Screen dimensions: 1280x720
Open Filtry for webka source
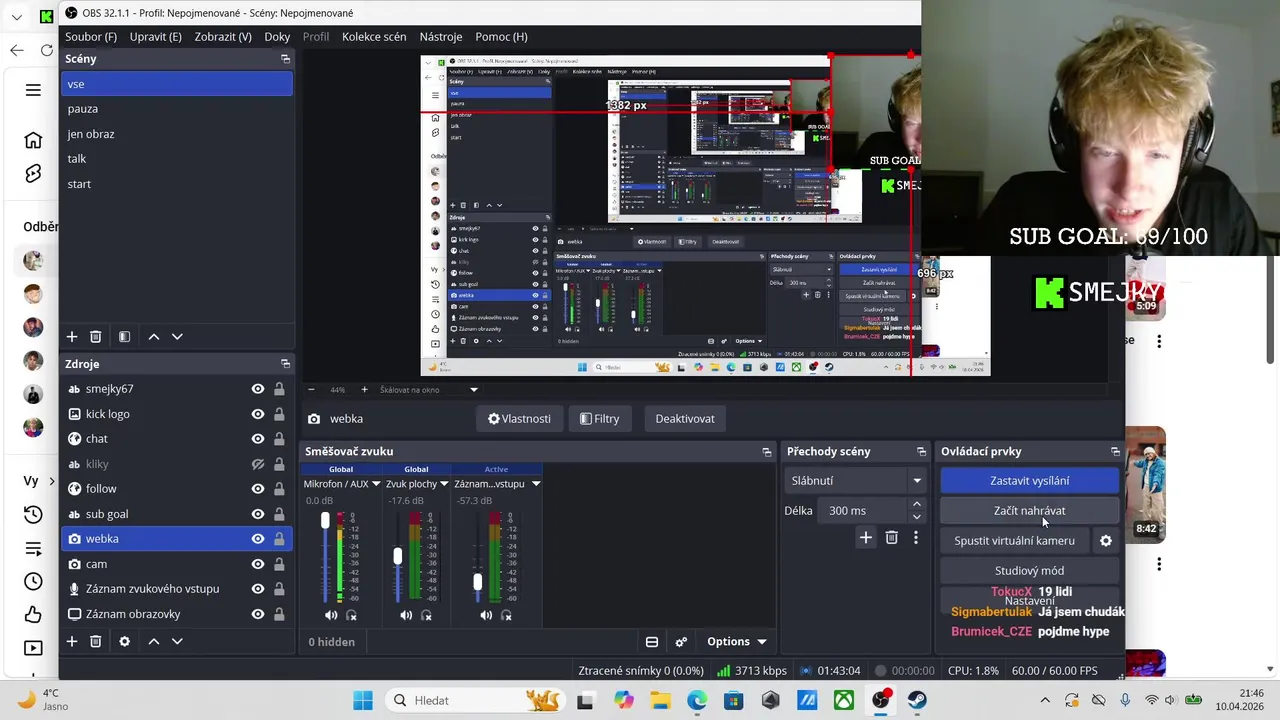tap(599, 419)
